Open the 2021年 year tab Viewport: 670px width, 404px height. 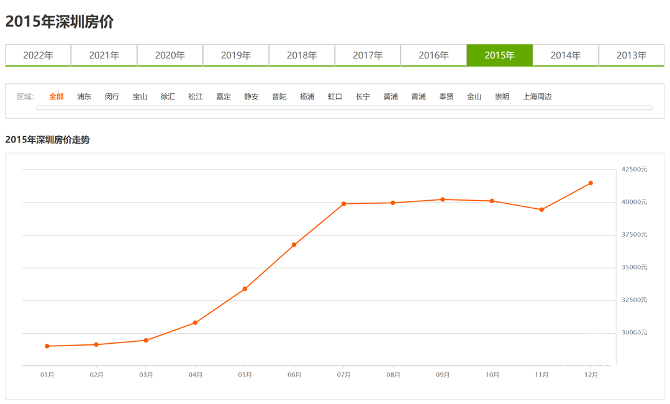pos(104,55)
